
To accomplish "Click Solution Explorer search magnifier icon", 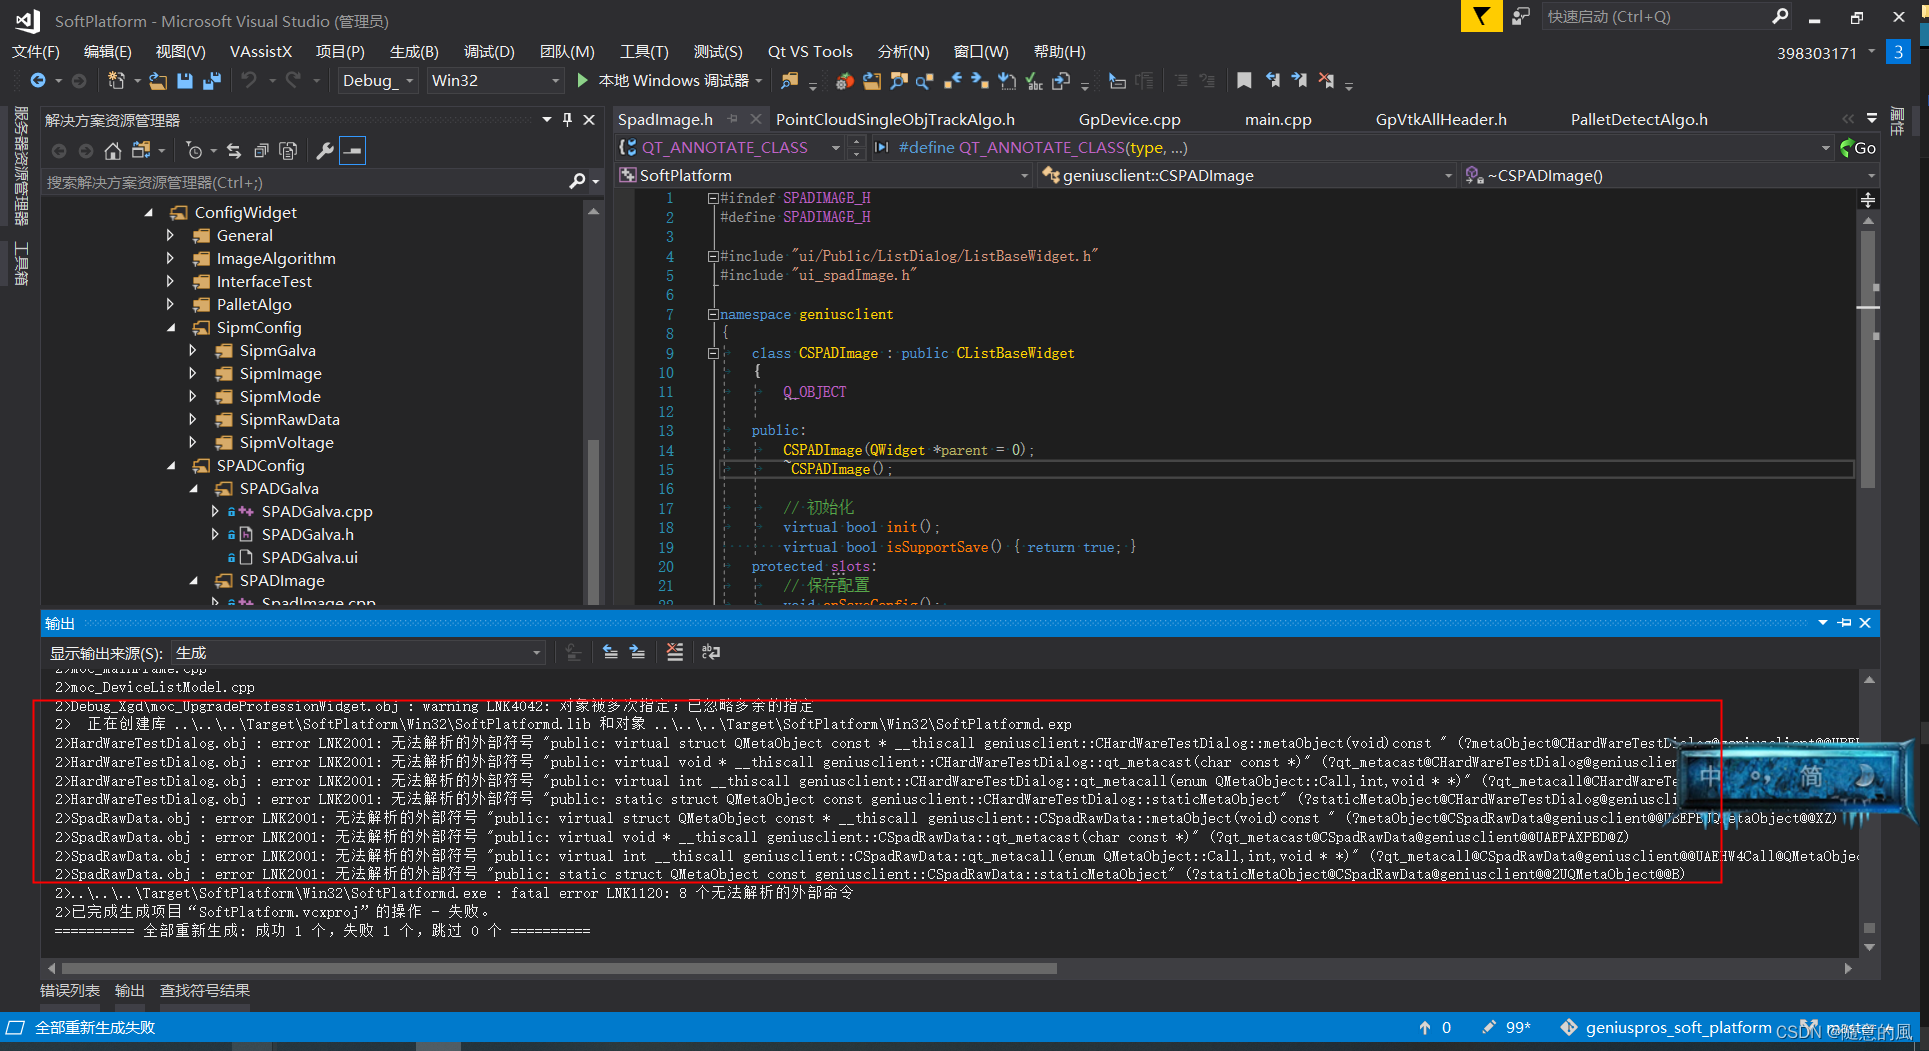I will [577, 181].
